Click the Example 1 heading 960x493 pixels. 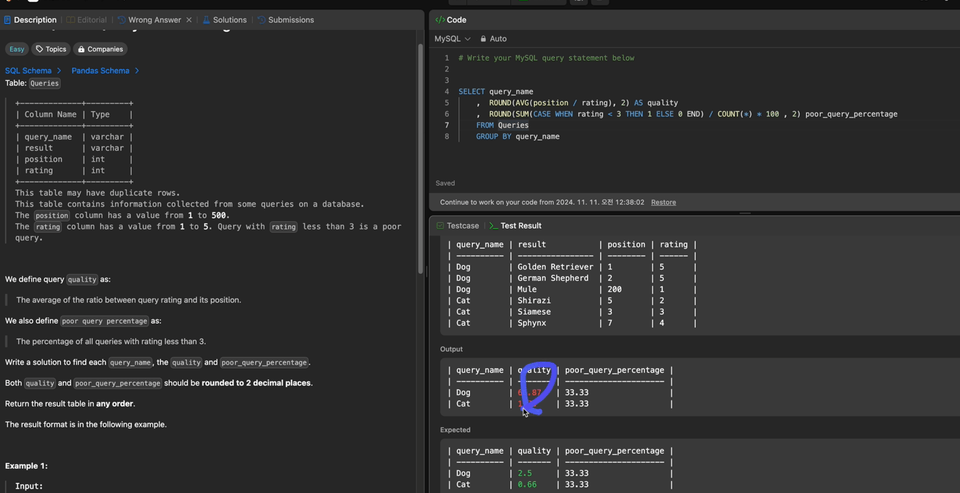[x=26, y=466]
